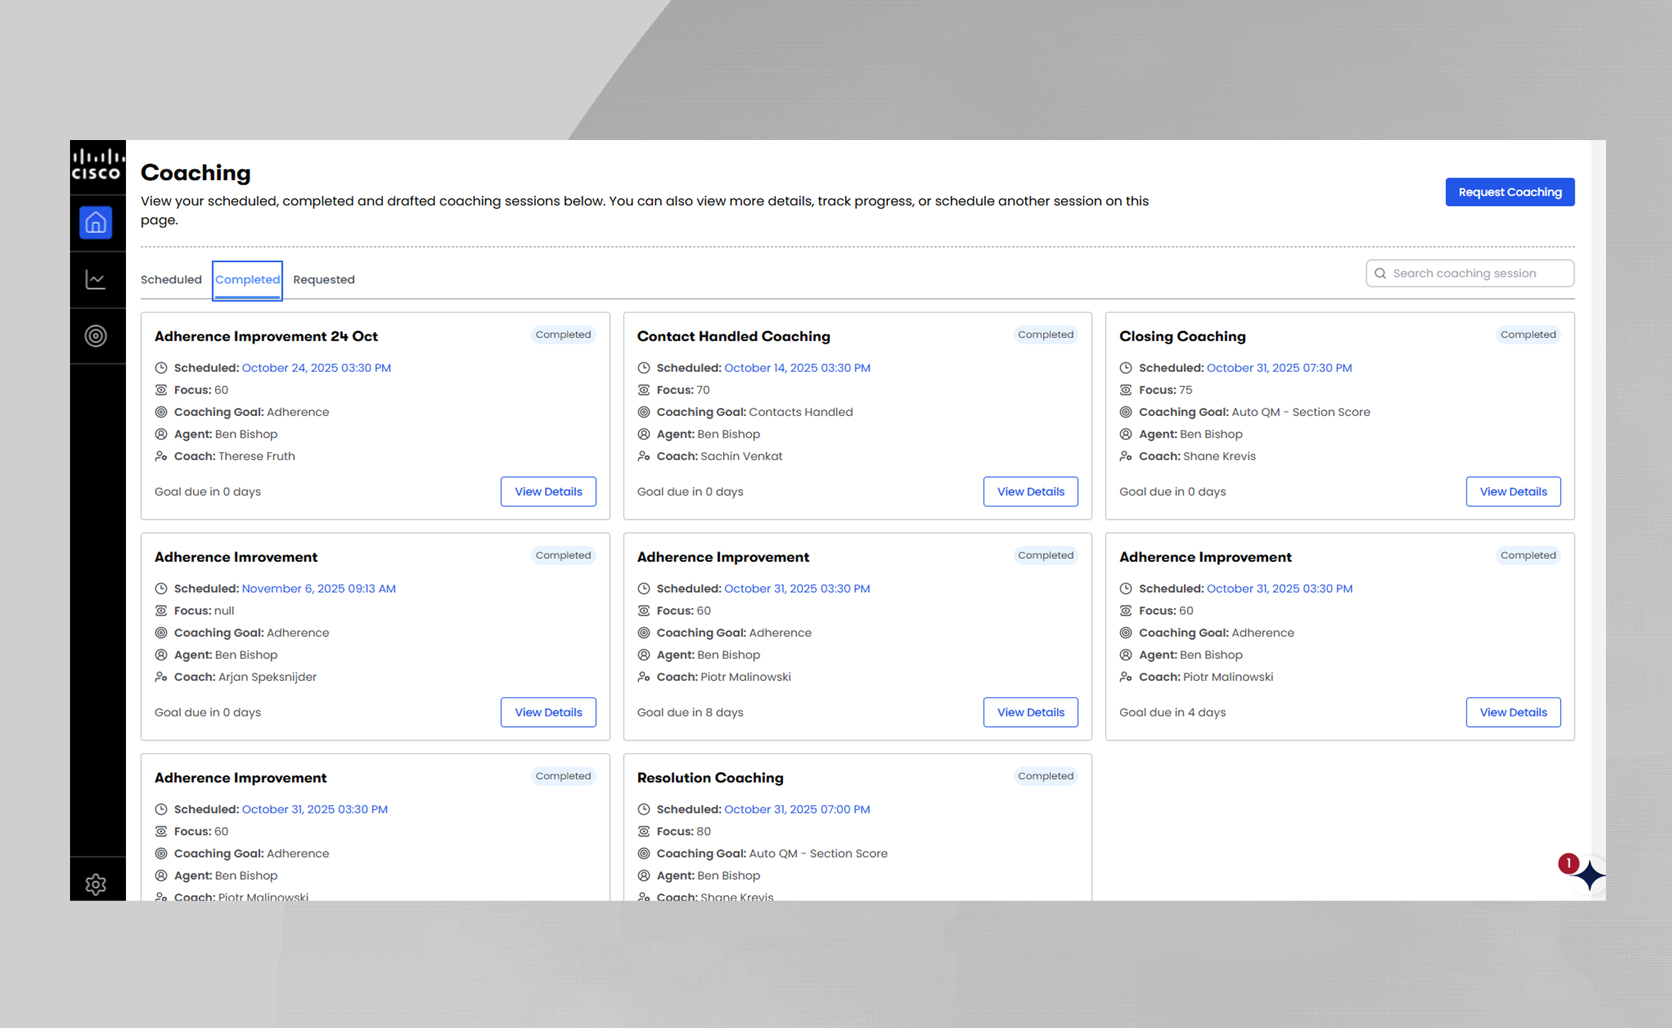
Task: View details for Contact Handled Coaching
Action: click(x=1030, y=492)
